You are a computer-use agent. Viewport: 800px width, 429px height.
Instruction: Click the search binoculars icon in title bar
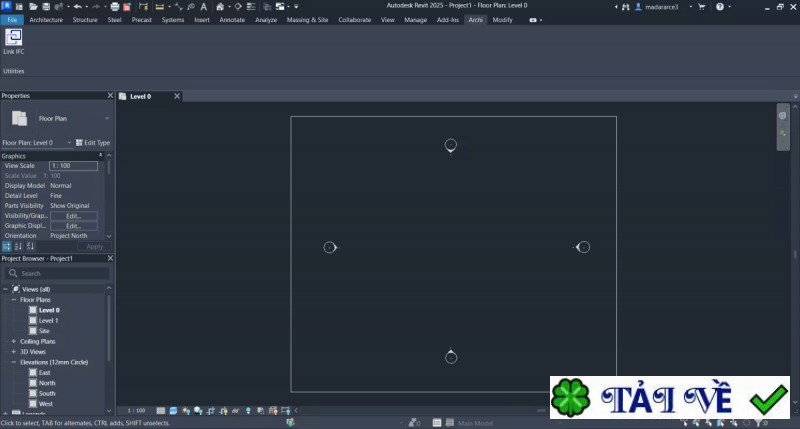pos(626,7)
